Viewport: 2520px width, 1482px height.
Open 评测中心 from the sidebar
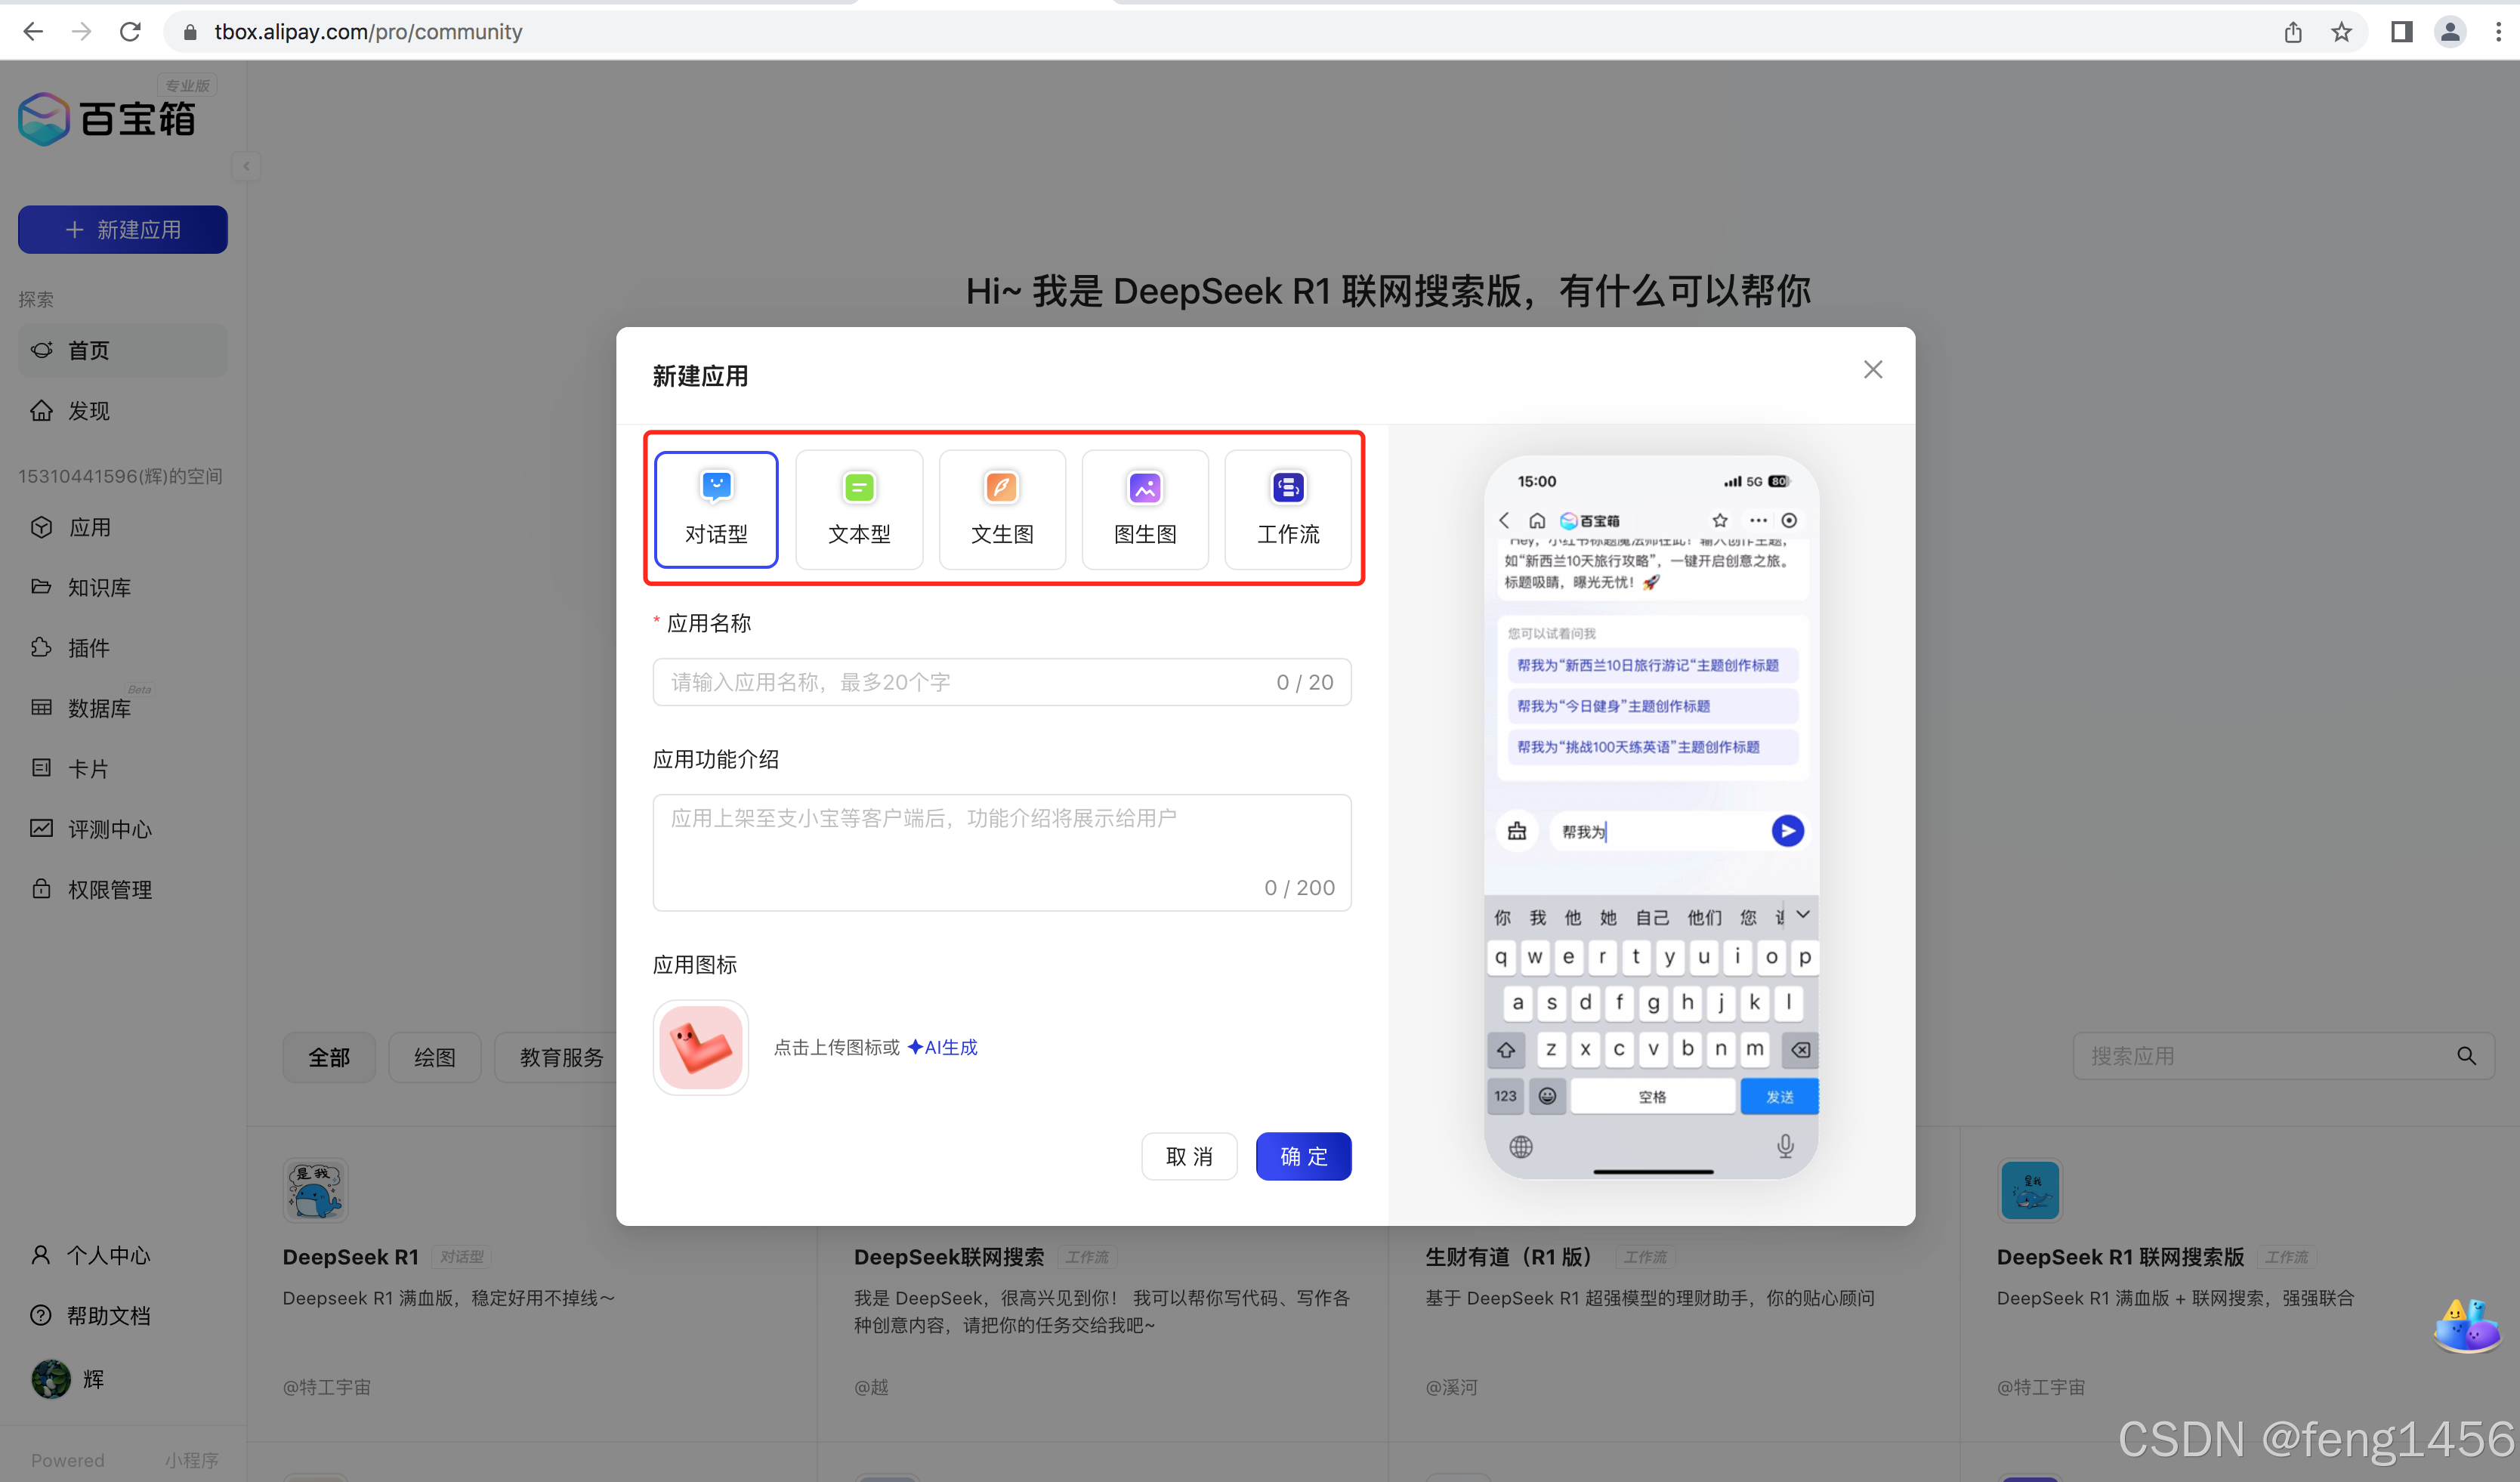point(109,829)
